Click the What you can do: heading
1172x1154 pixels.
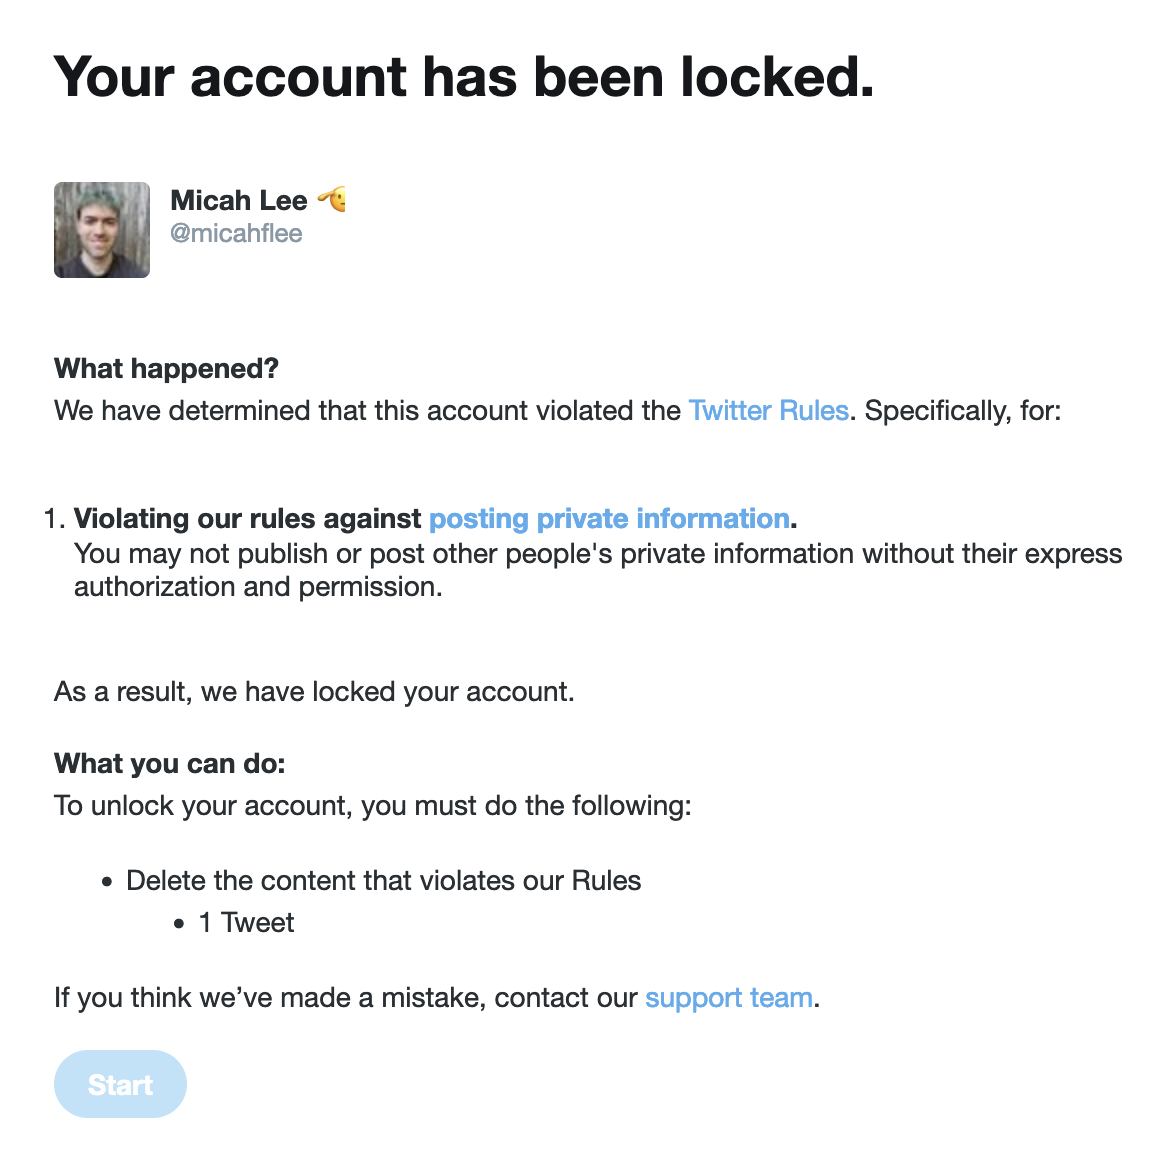[x=170, y=764]
